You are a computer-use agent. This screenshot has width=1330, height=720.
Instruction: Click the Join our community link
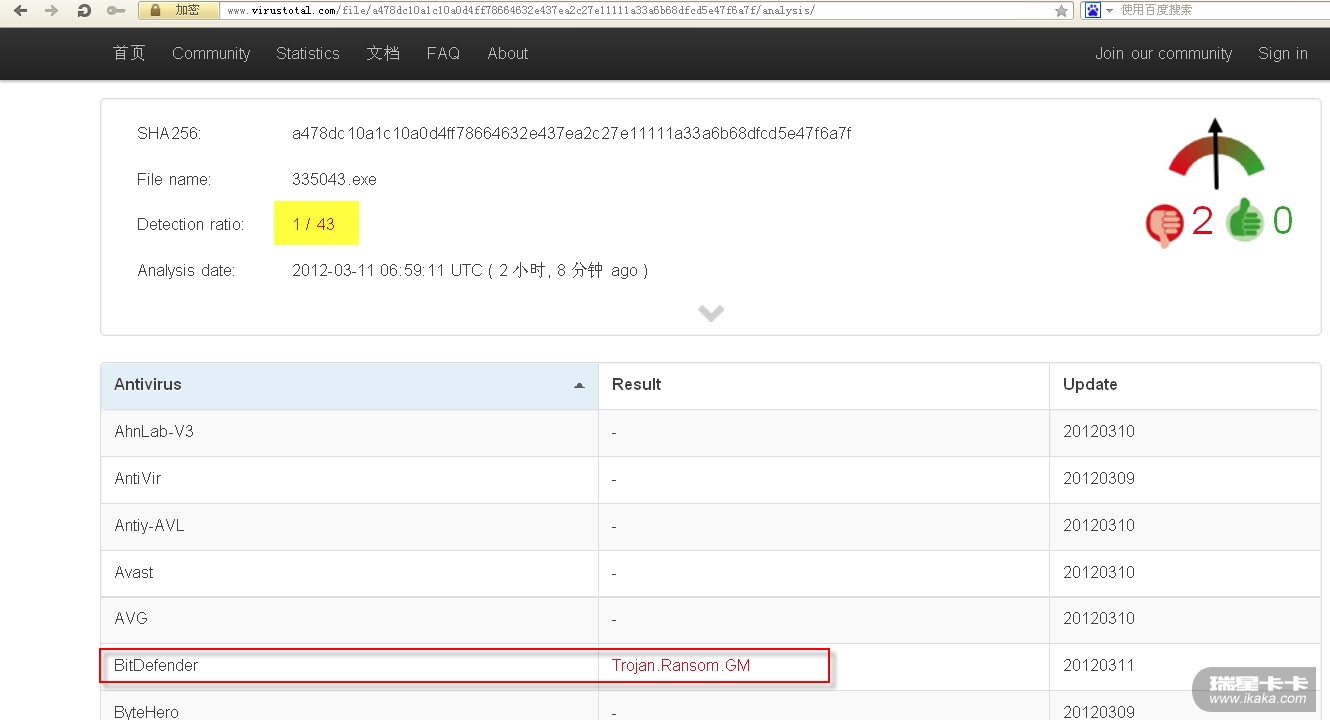1163,53
